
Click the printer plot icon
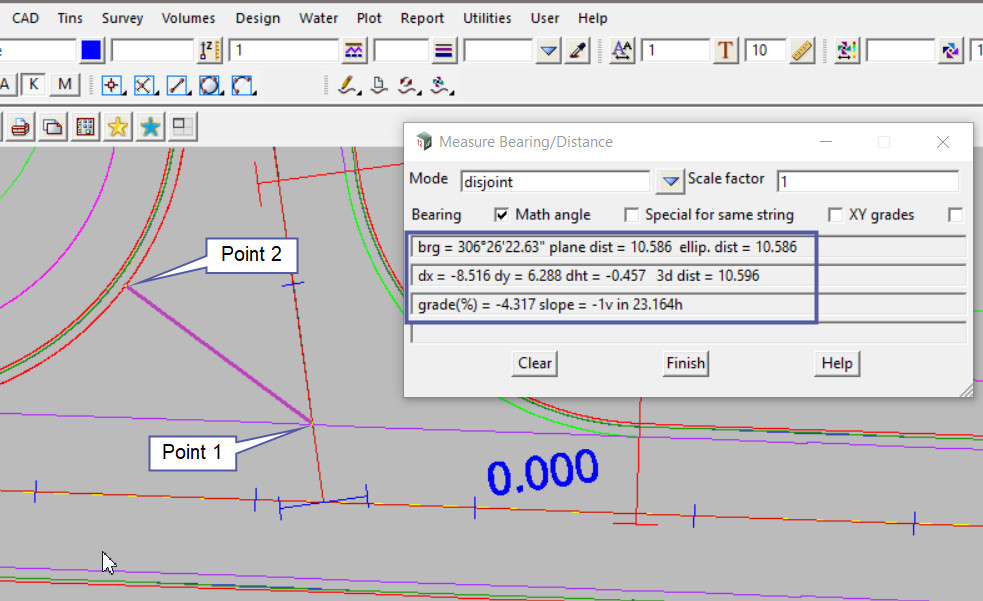21,126
